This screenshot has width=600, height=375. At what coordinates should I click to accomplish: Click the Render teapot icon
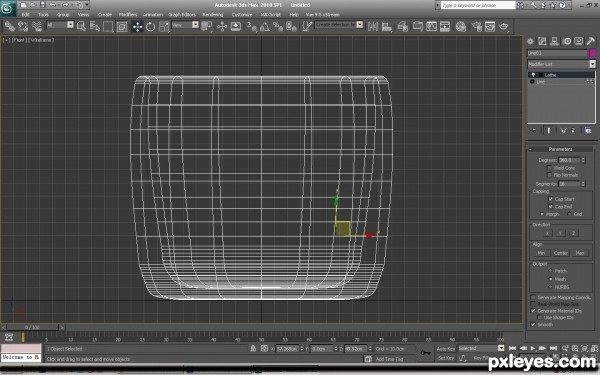504,26
